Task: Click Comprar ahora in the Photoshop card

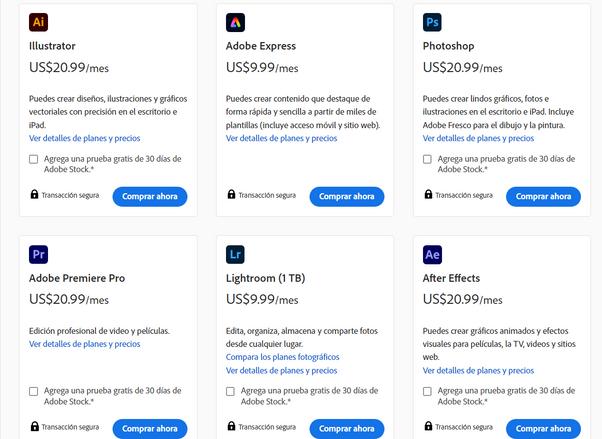Action: point(543,196)
